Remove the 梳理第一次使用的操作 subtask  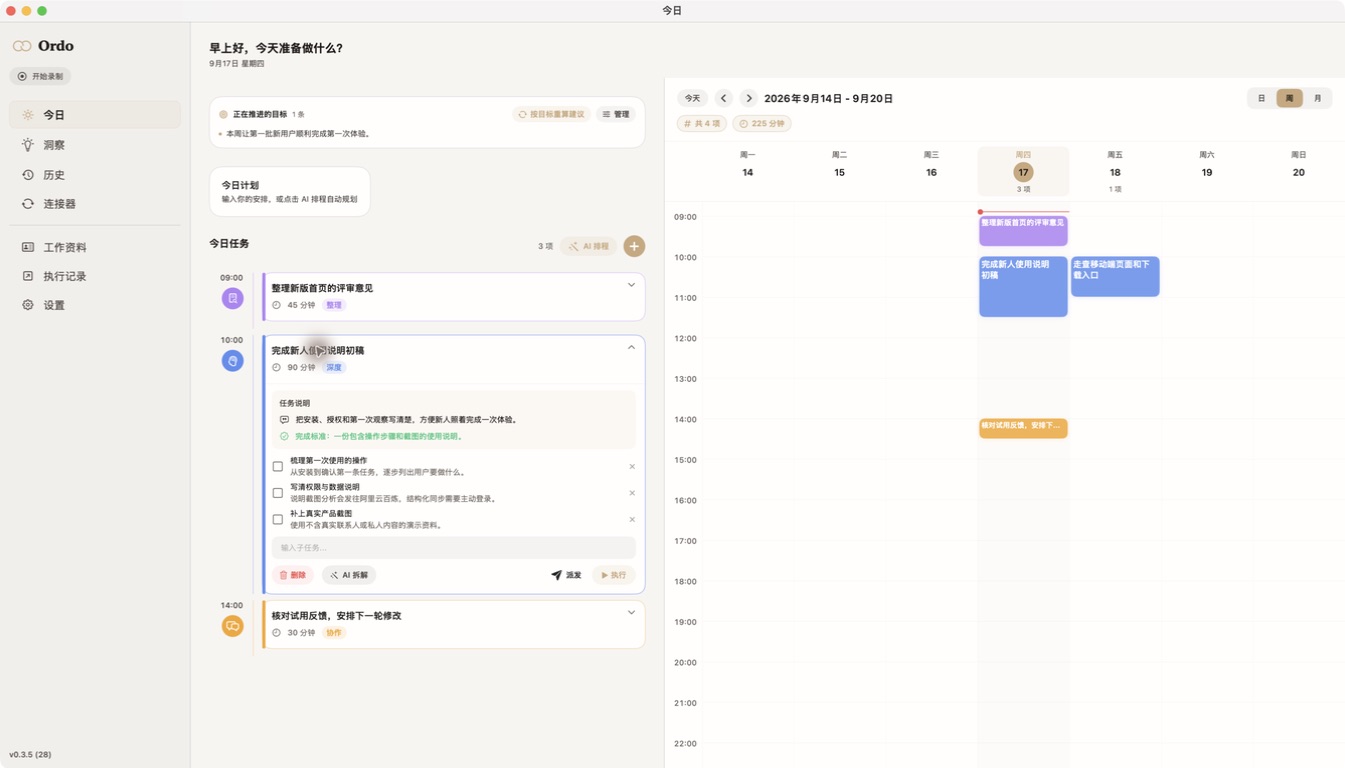point(632,466)
